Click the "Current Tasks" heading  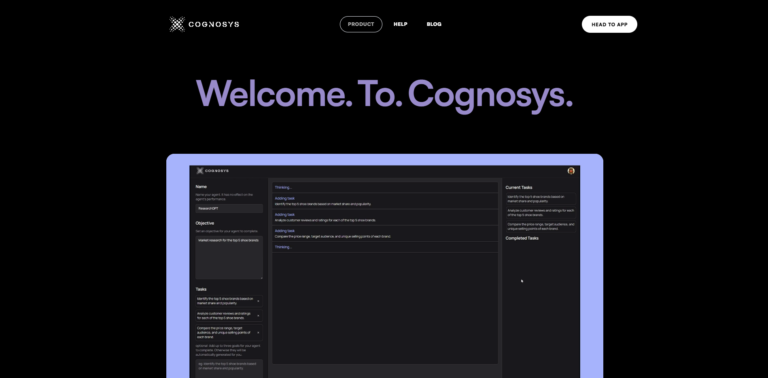point(519,188)
